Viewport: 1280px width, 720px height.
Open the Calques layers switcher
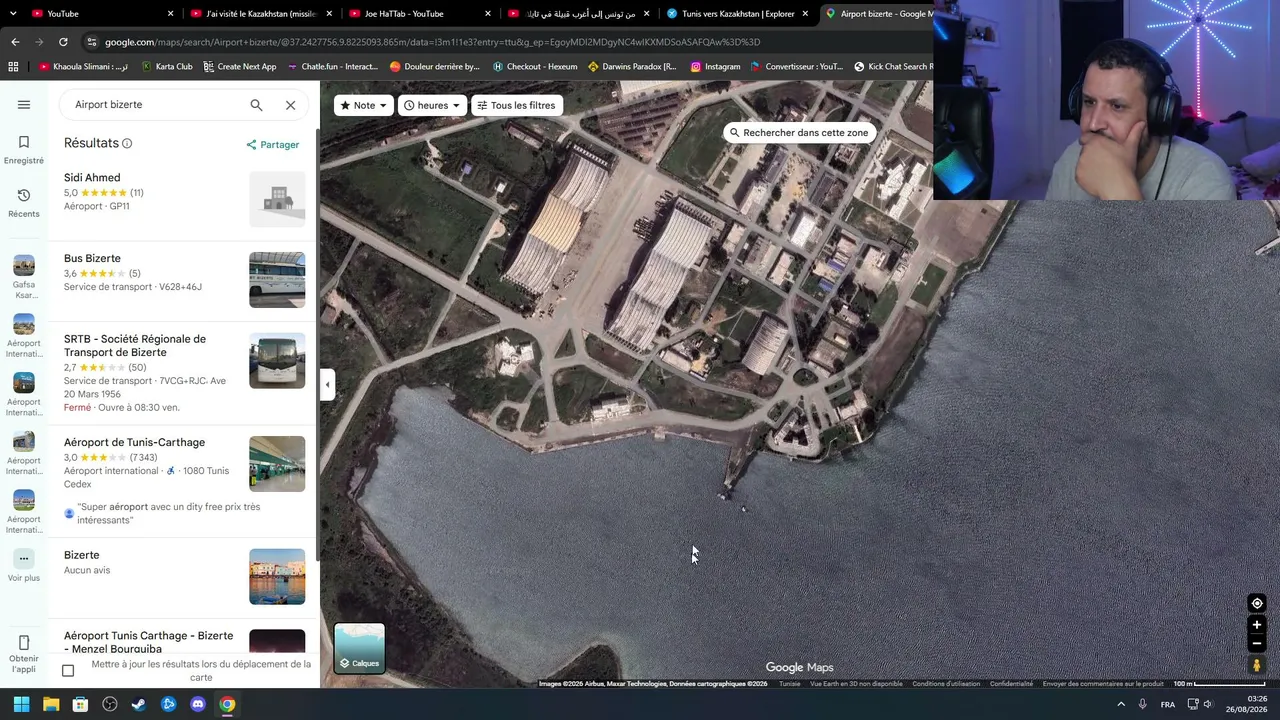(x=359, y=648)
